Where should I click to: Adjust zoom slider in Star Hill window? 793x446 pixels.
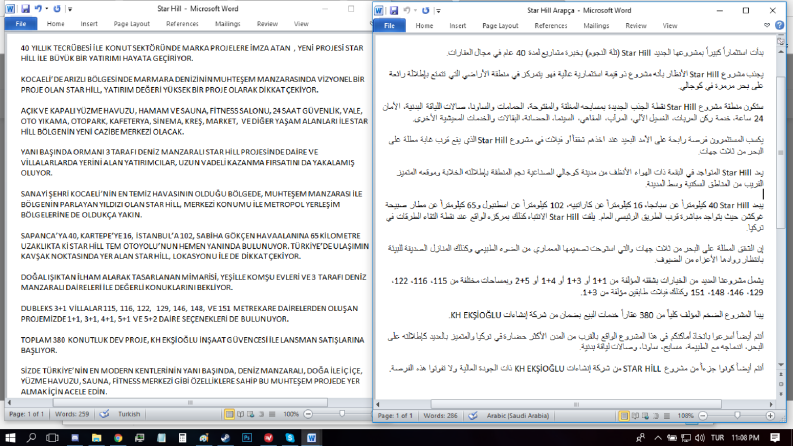[x=342, y=414]
